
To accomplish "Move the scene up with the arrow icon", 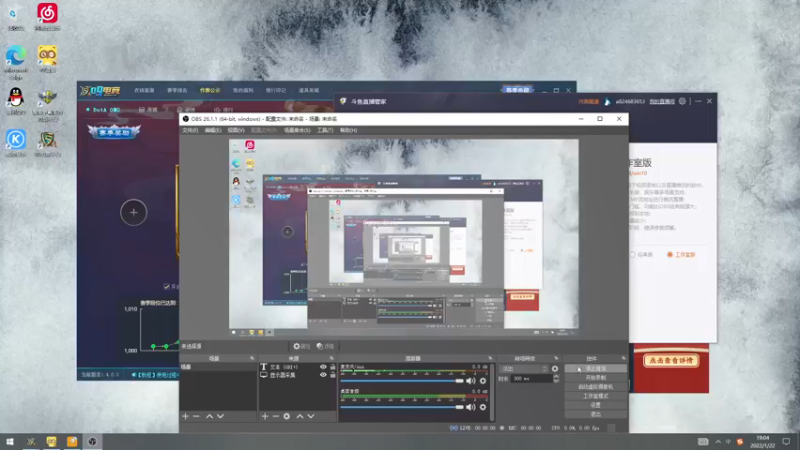I will [x=210, y=416].
